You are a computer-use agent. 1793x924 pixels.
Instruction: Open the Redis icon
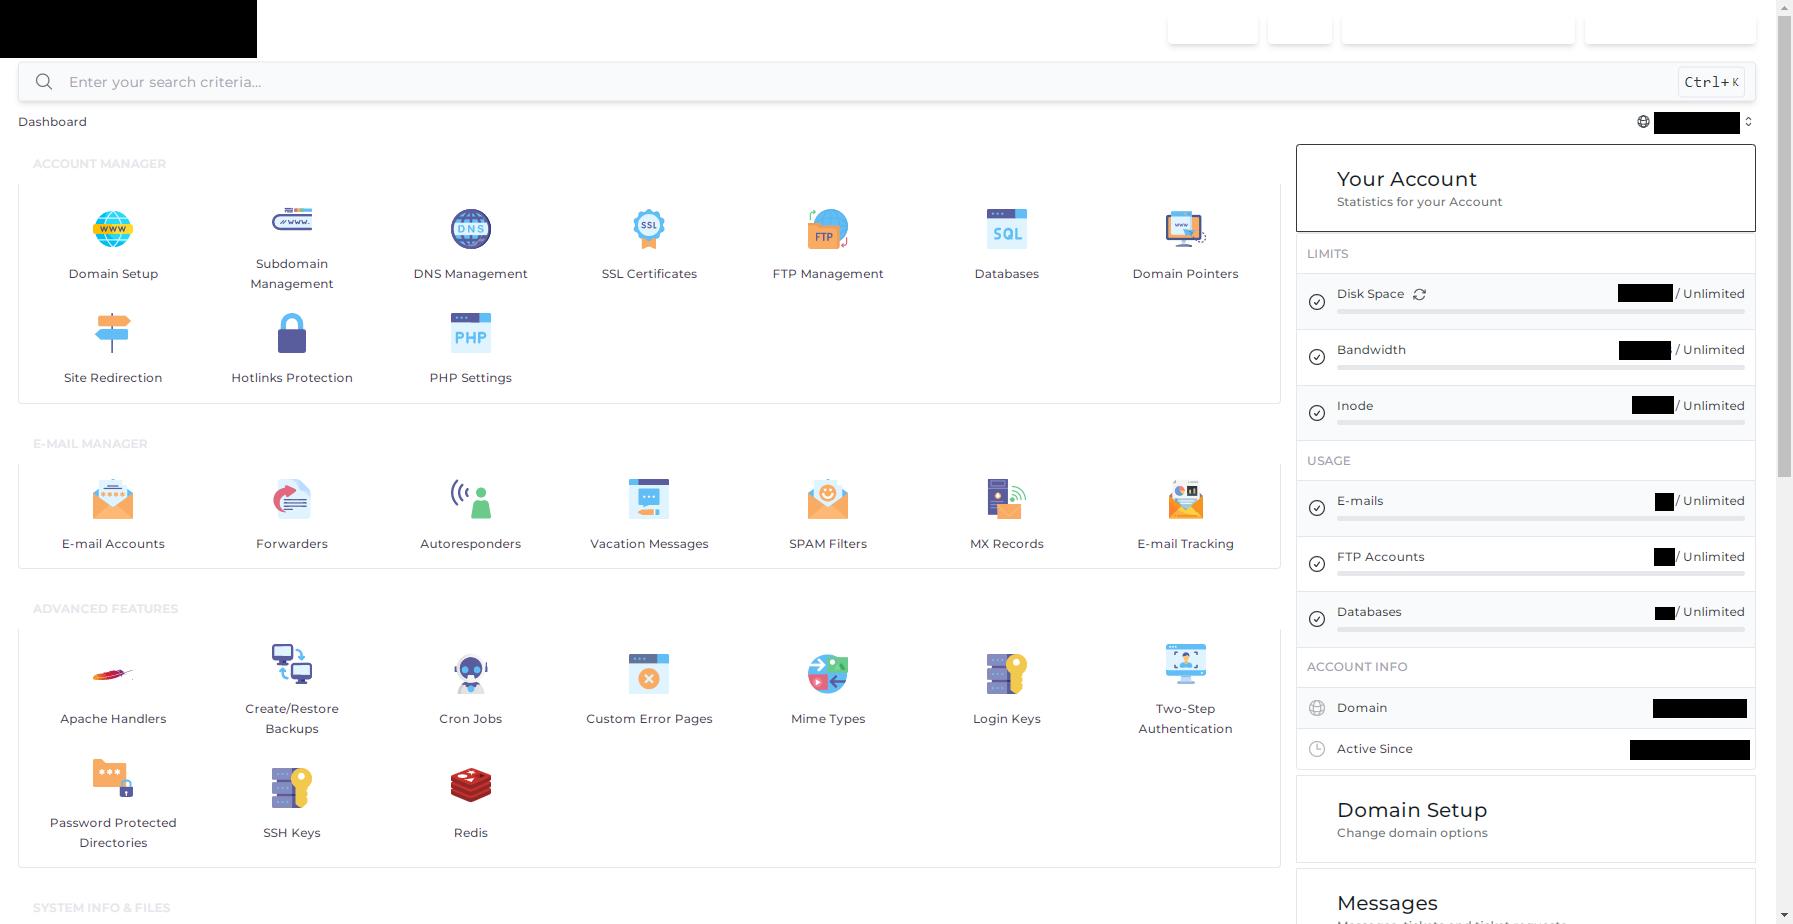coord(470,788)
